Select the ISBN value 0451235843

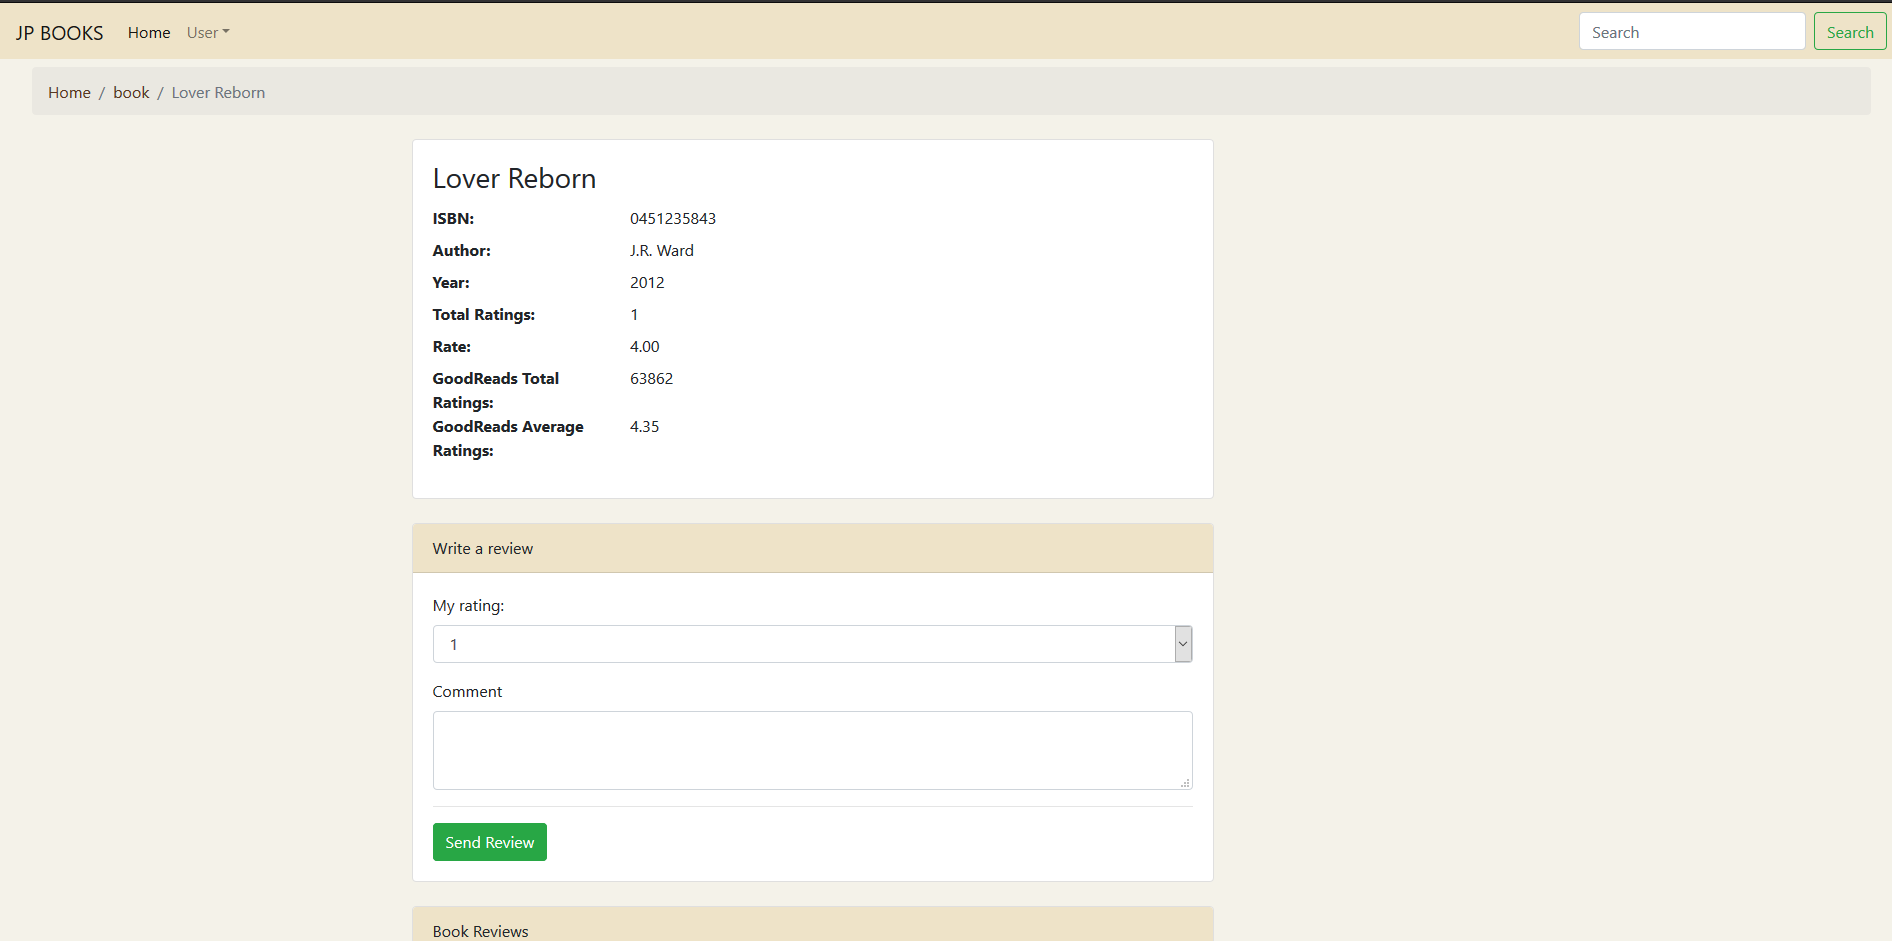tap(673, 218)
